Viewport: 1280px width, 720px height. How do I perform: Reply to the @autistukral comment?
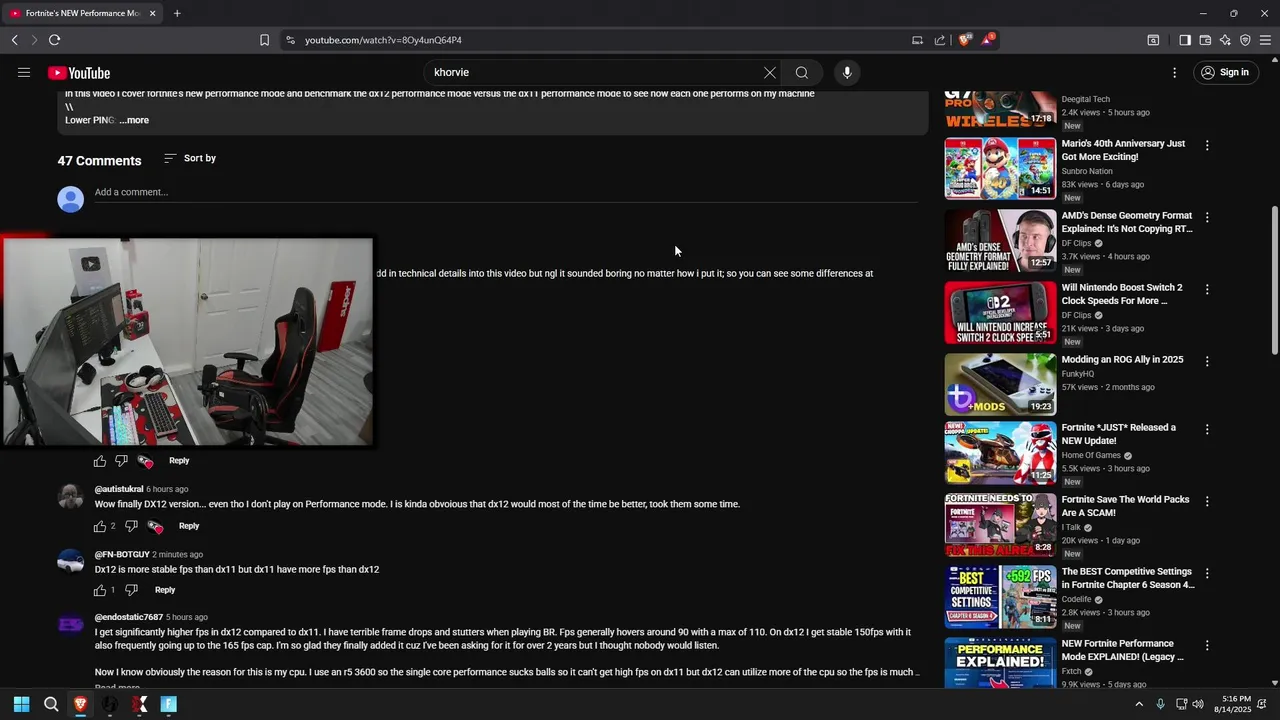coord(189,526)
